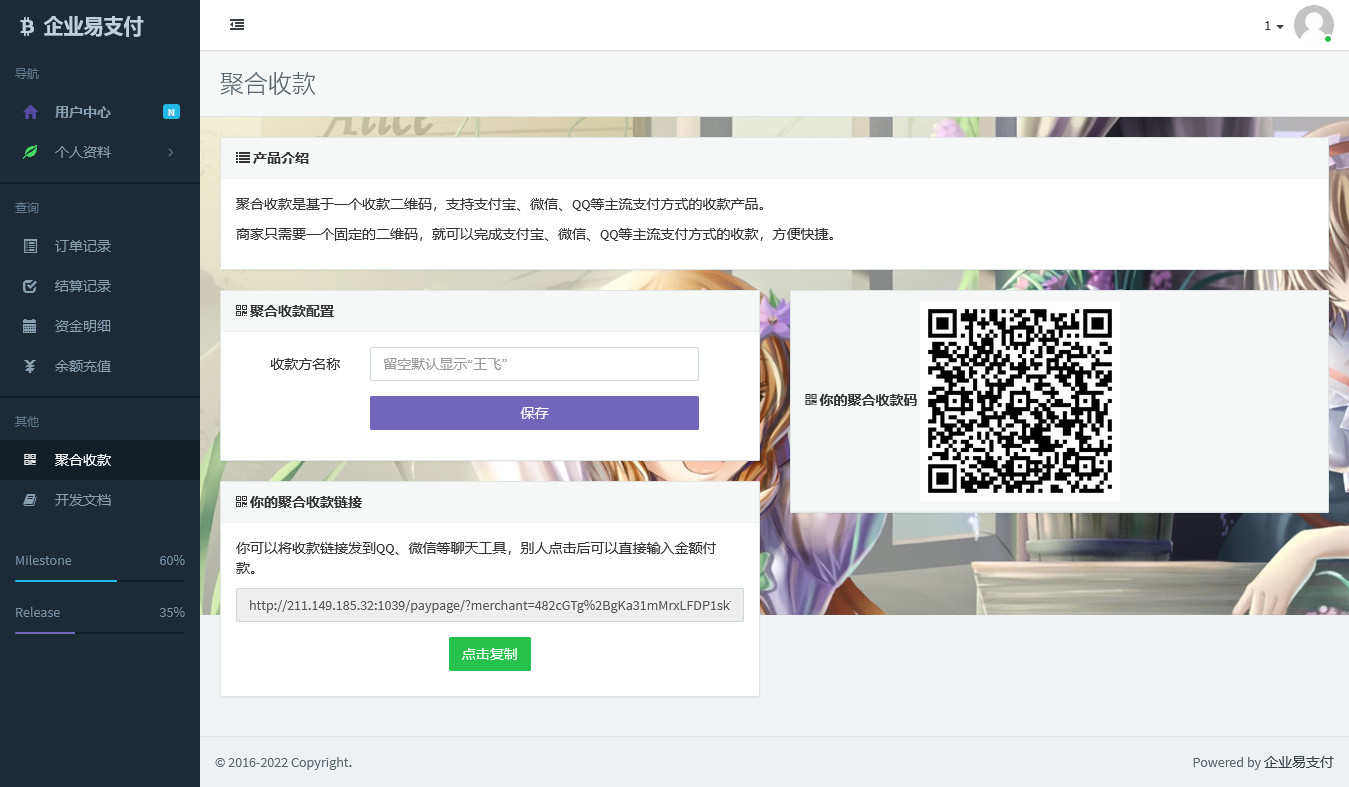This screenshot has width=1349, height=787.
Task: Click the 聚合收款码 QR code image
Action: click(1019, 401)
